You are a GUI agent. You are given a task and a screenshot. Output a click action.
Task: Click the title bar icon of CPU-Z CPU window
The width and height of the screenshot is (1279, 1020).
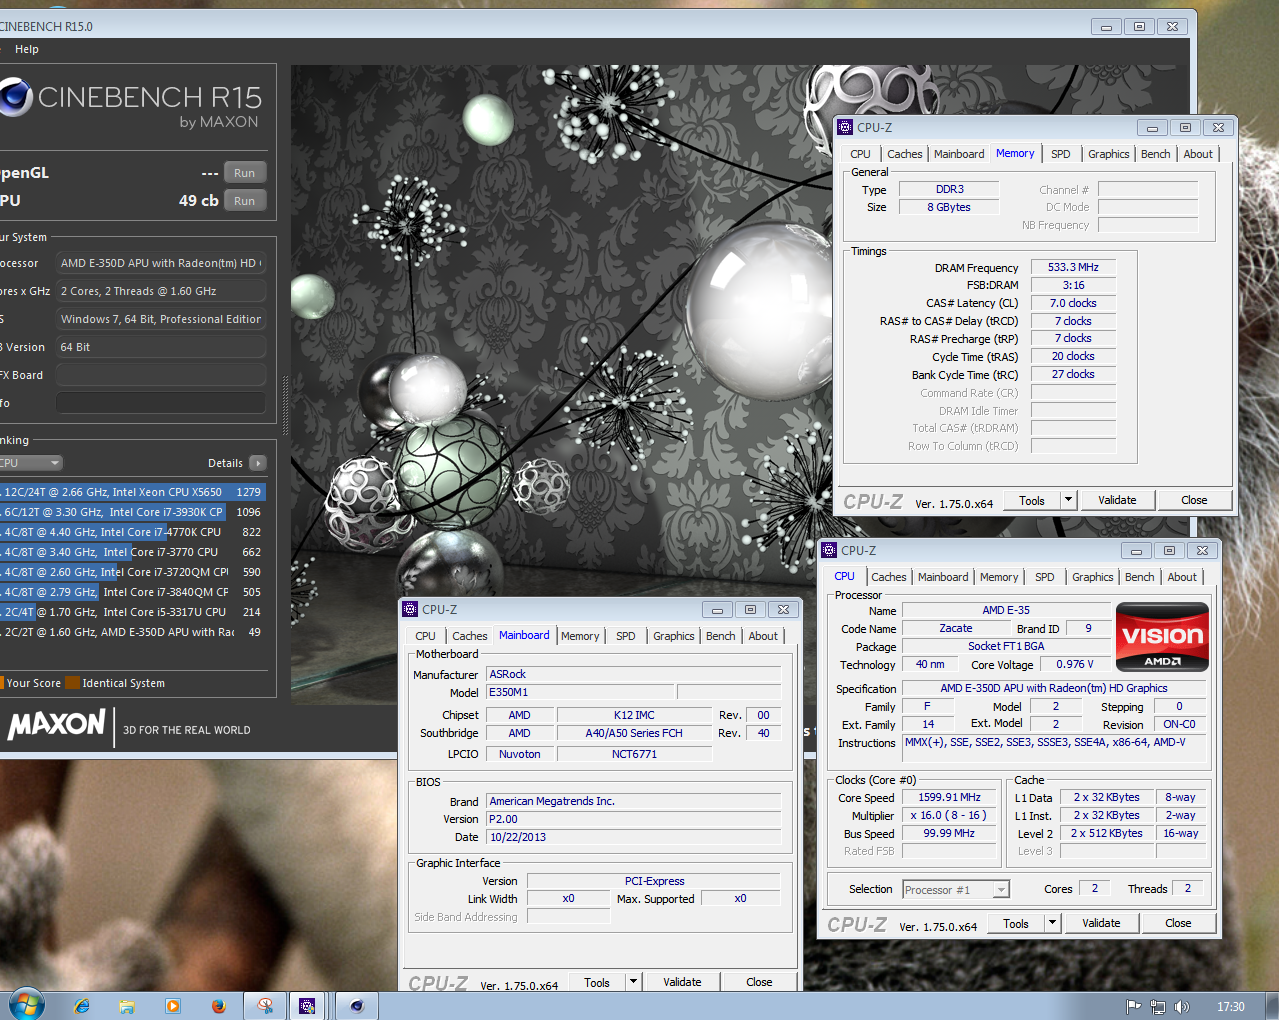[x=829, y=550]
